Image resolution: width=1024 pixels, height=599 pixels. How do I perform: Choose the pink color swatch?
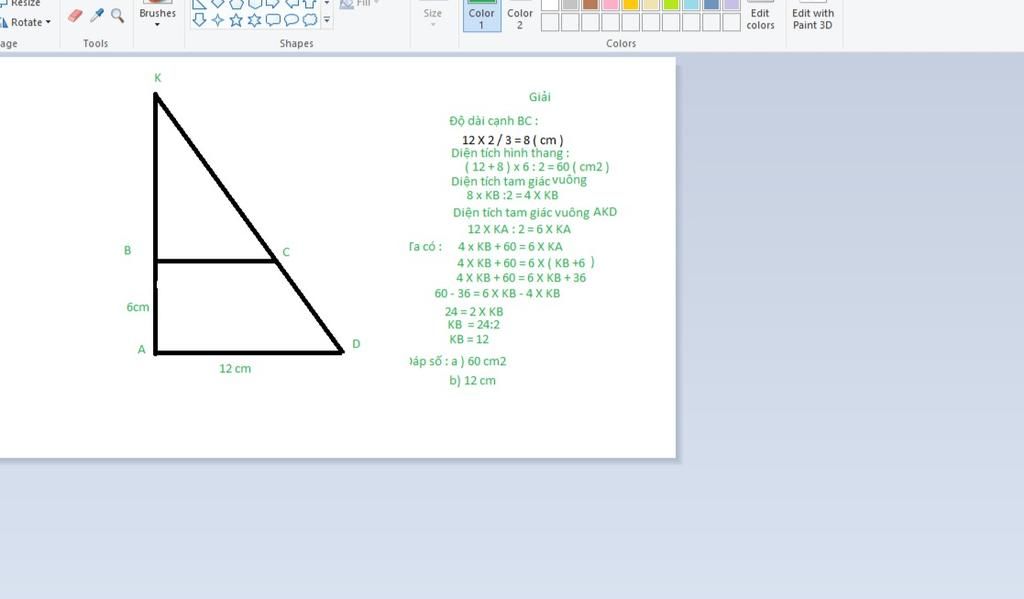(x=611, y=4)
